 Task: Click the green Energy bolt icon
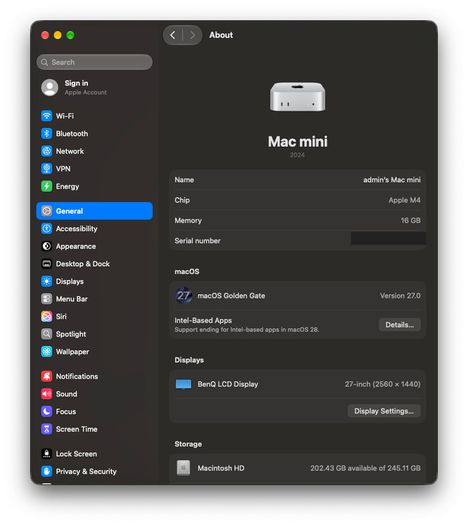[47, 186]
